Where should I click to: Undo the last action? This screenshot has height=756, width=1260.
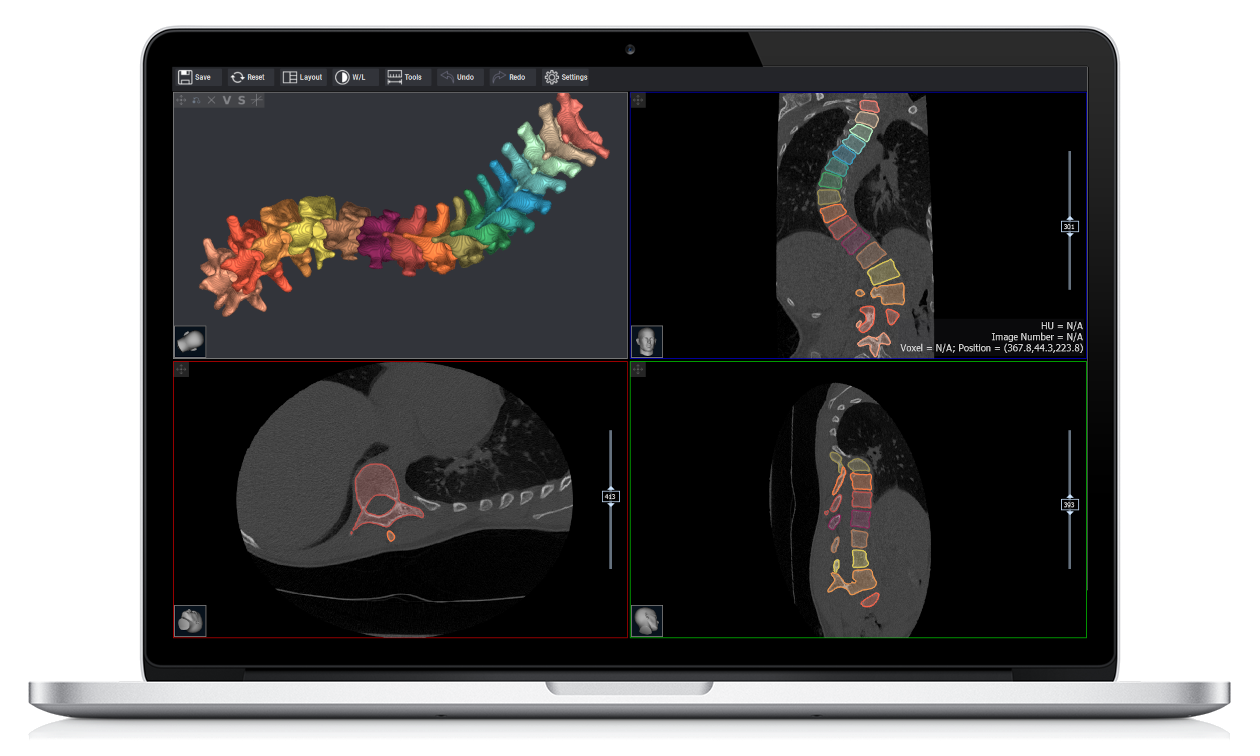pyautogui.click(x=457, y=77)
